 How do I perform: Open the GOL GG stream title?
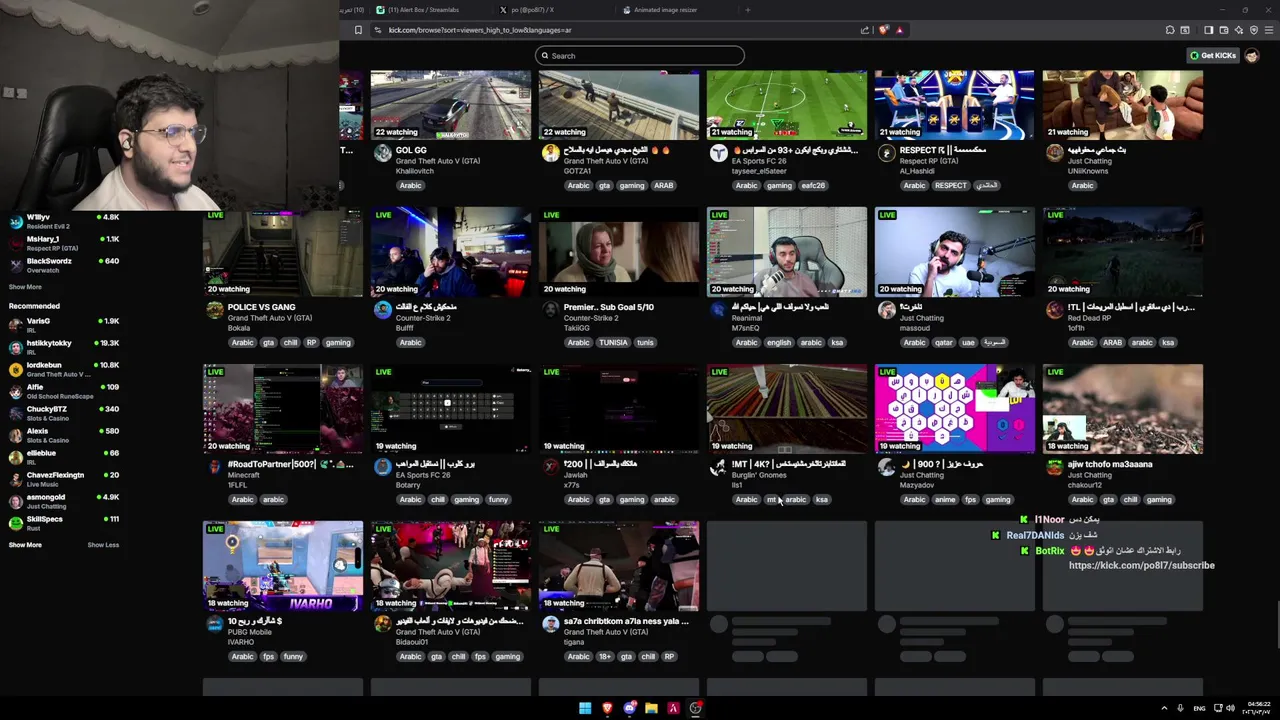pos(411,150)
